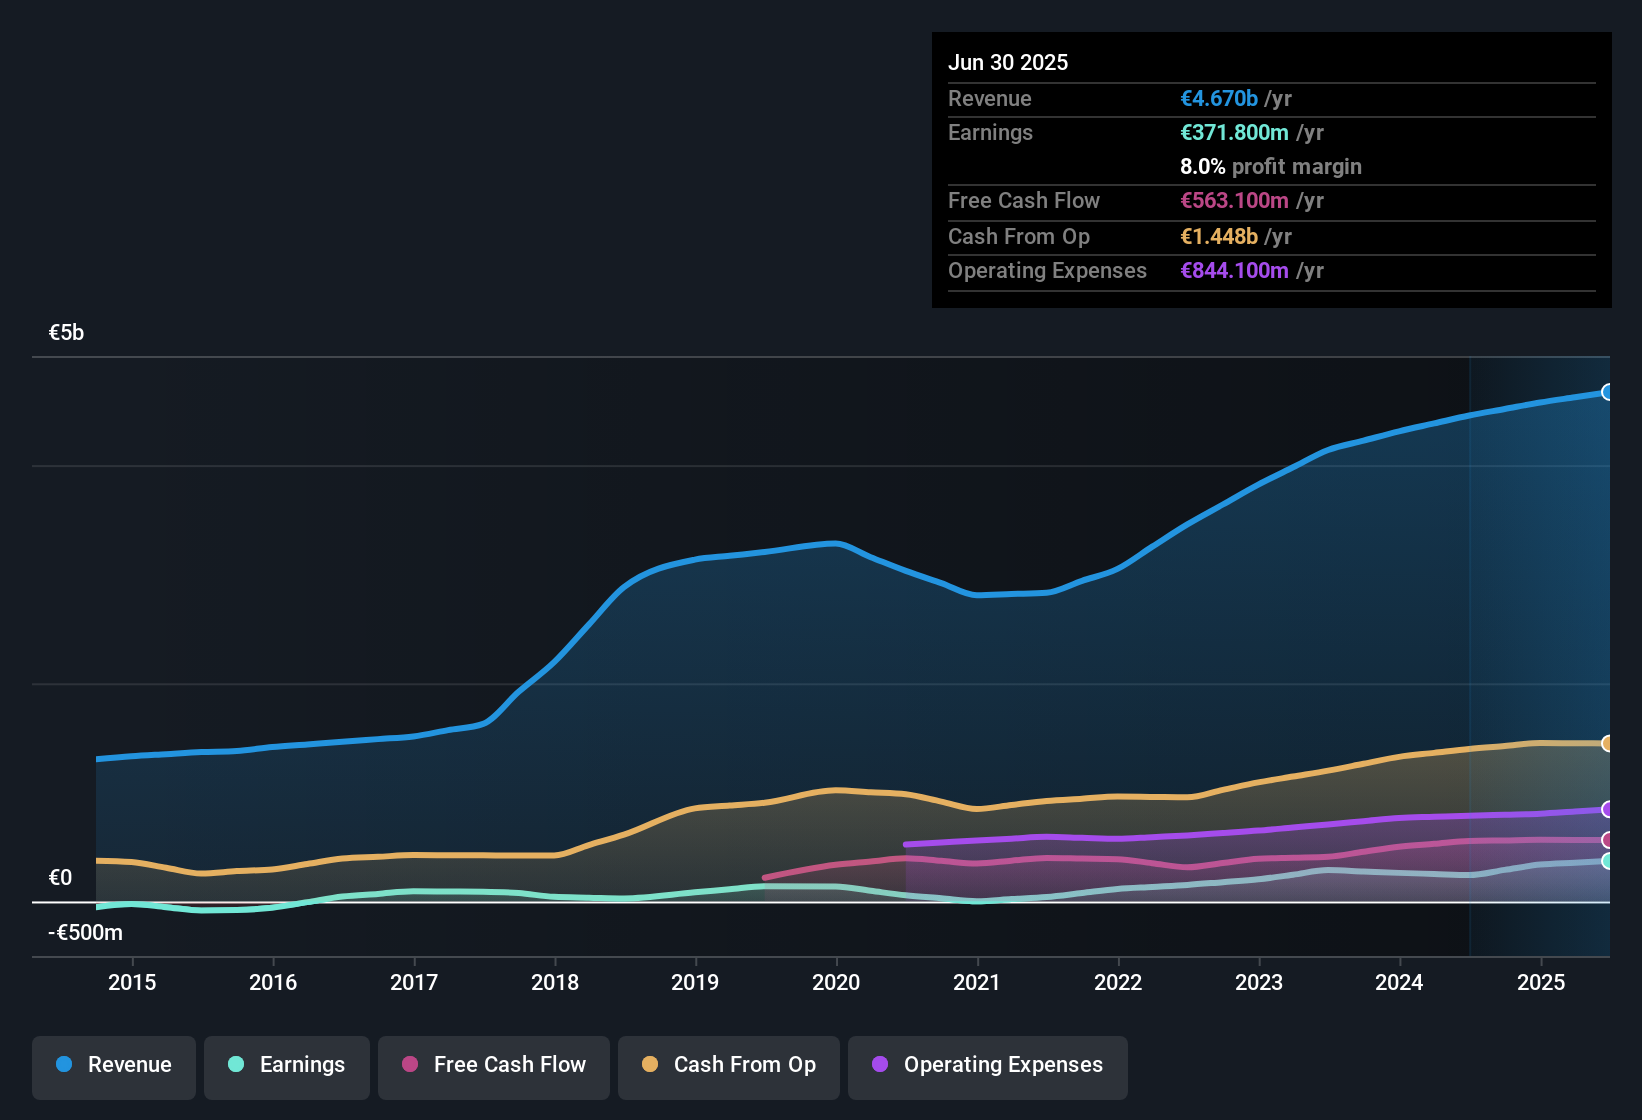Select the Operating Expenses endpoint marker

1607,808
